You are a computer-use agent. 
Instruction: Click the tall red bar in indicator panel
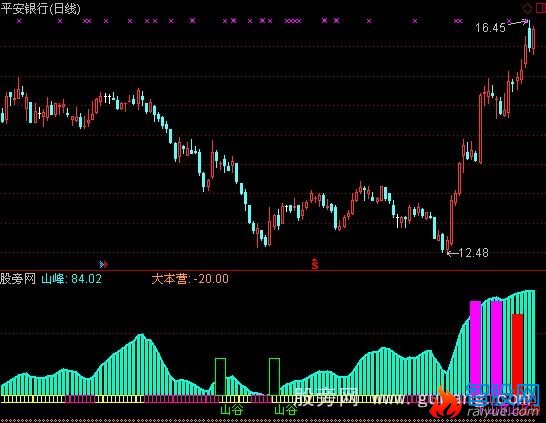(x=517, y=354)
